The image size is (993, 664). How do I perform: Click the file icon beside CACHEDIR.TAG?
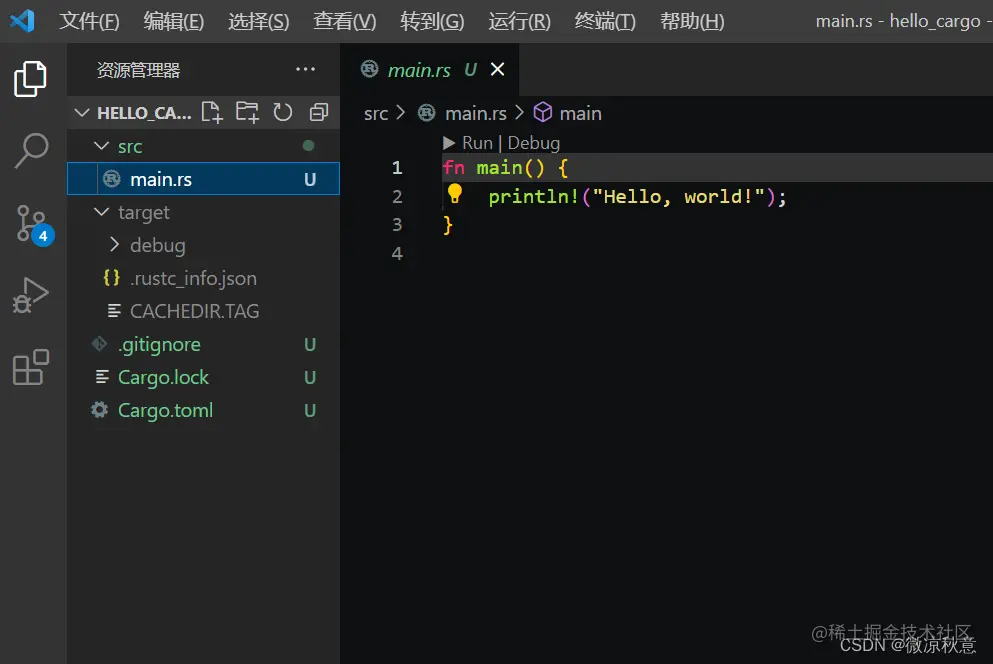[x=114, y=311]
